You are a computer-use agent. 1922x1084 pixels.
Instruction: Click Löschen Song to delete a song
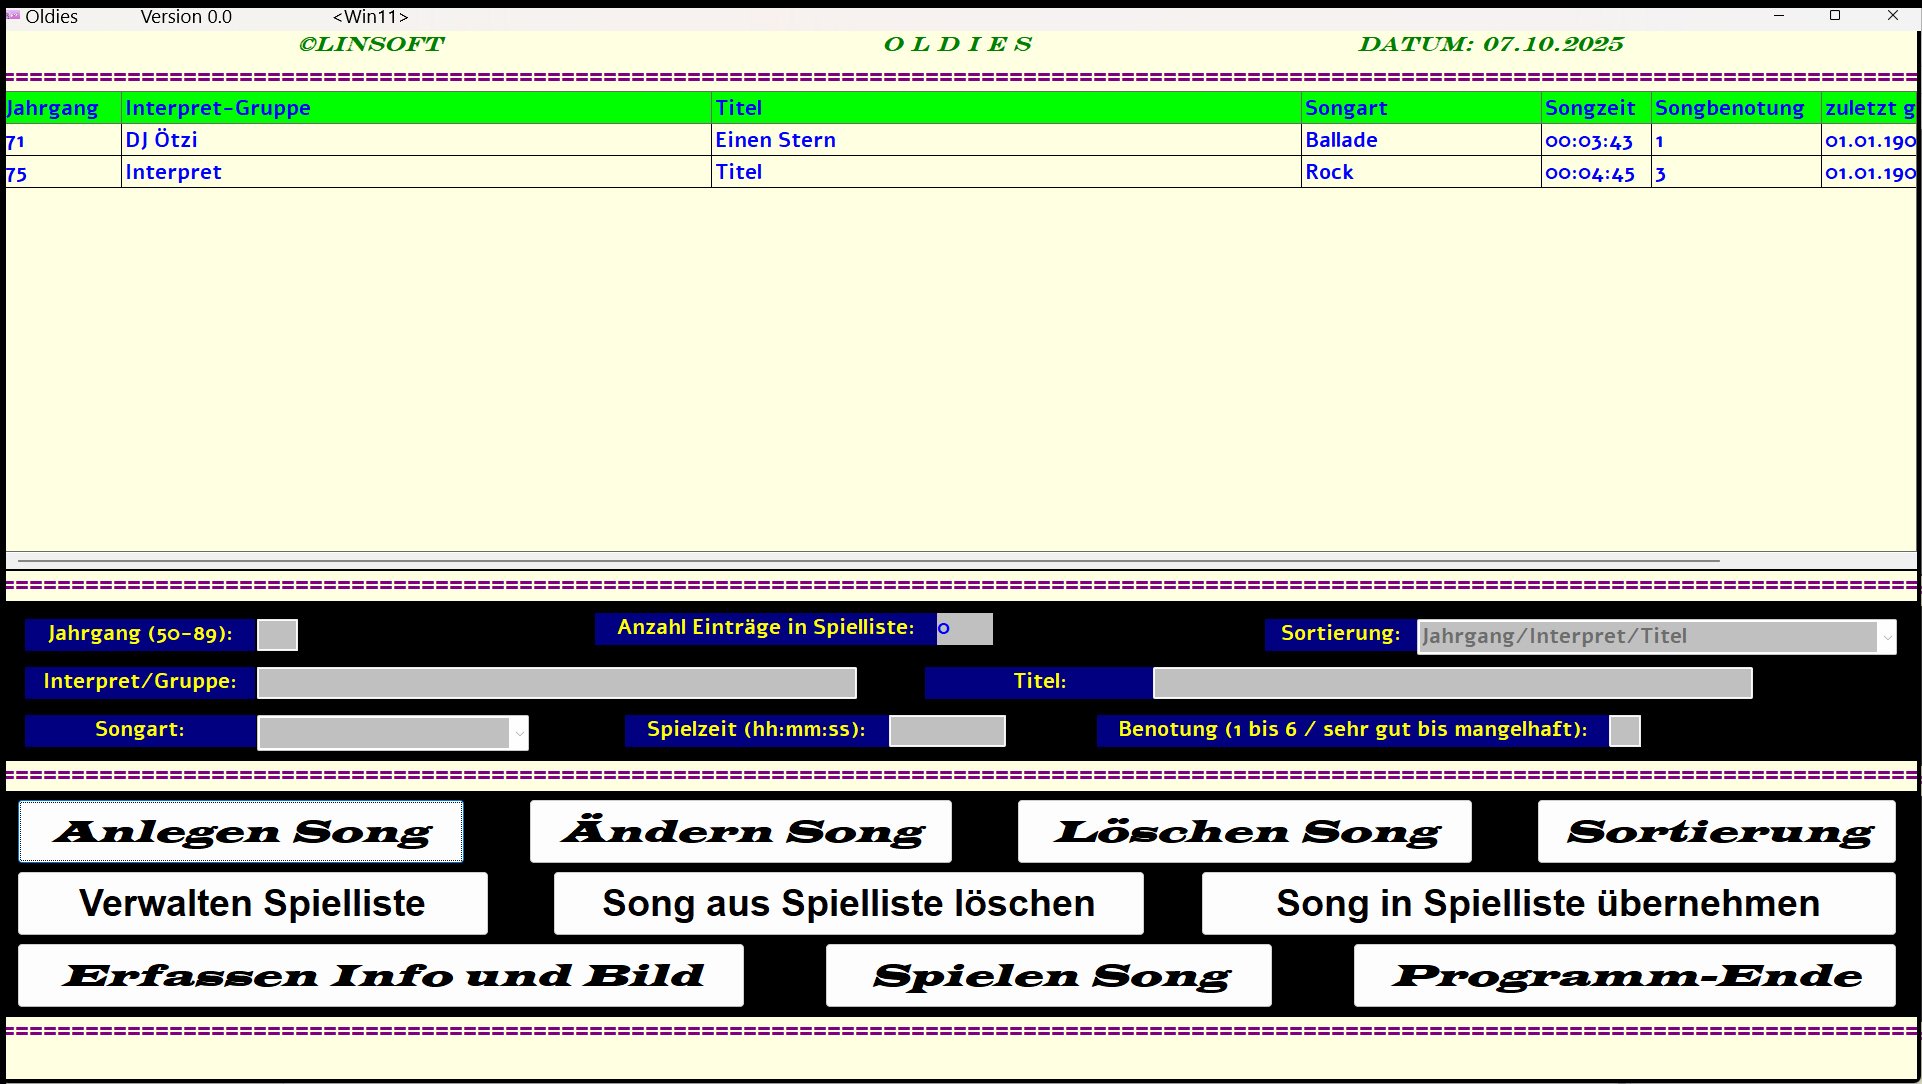coord(1244,832)
